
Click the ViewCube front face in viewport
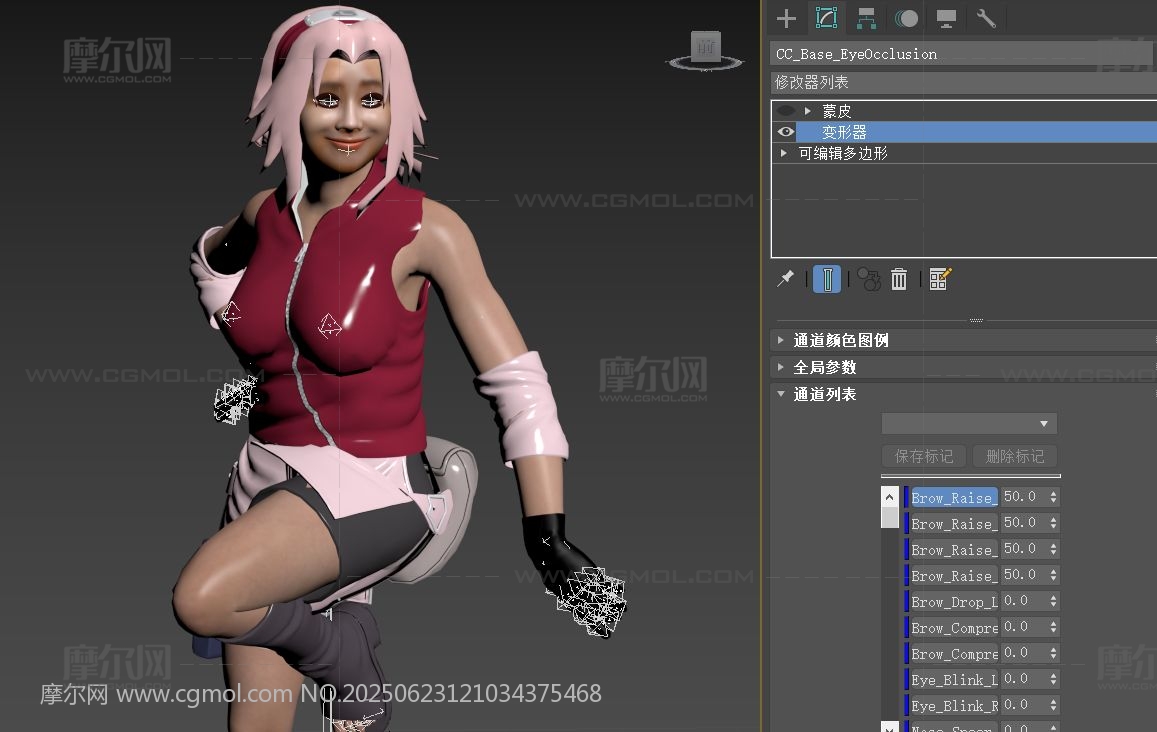(x=706, y=47)
